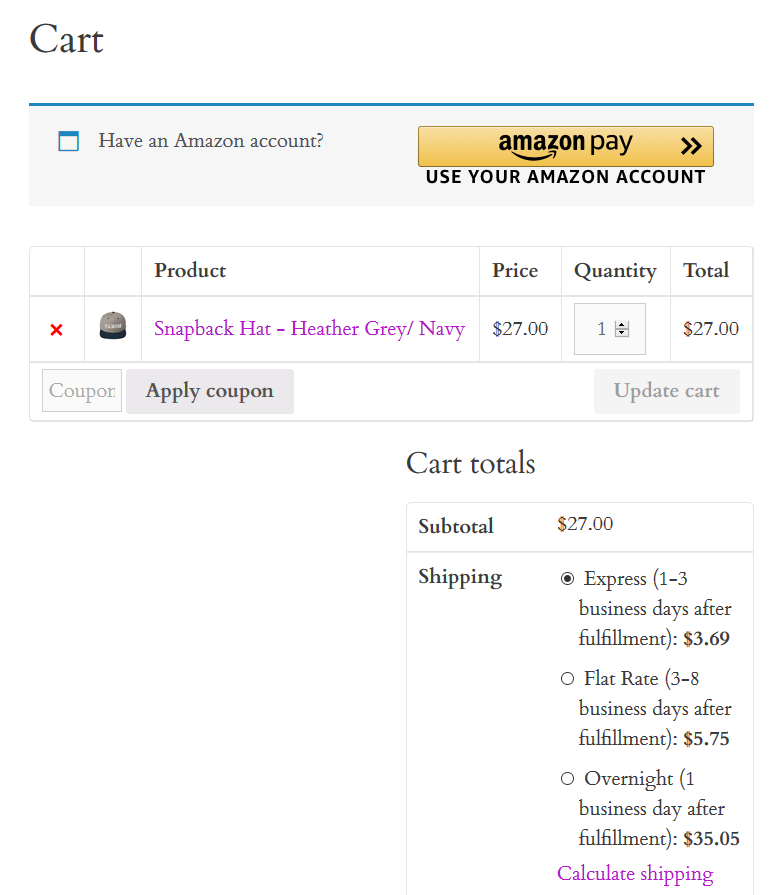The image size is (778, 895).
Task: Decrease hat quantity with the down arrow
Action: click(622, 333)
